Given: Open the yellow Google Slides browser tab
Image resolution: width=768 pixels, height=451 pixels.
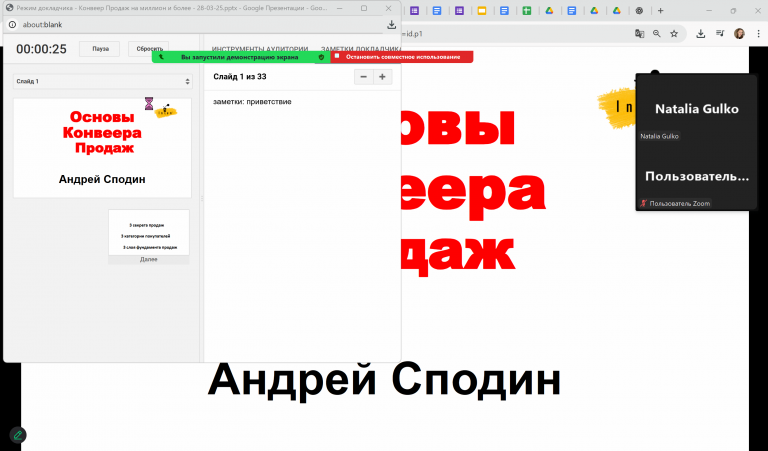Looking at the screenshot, I should point(482,11).
